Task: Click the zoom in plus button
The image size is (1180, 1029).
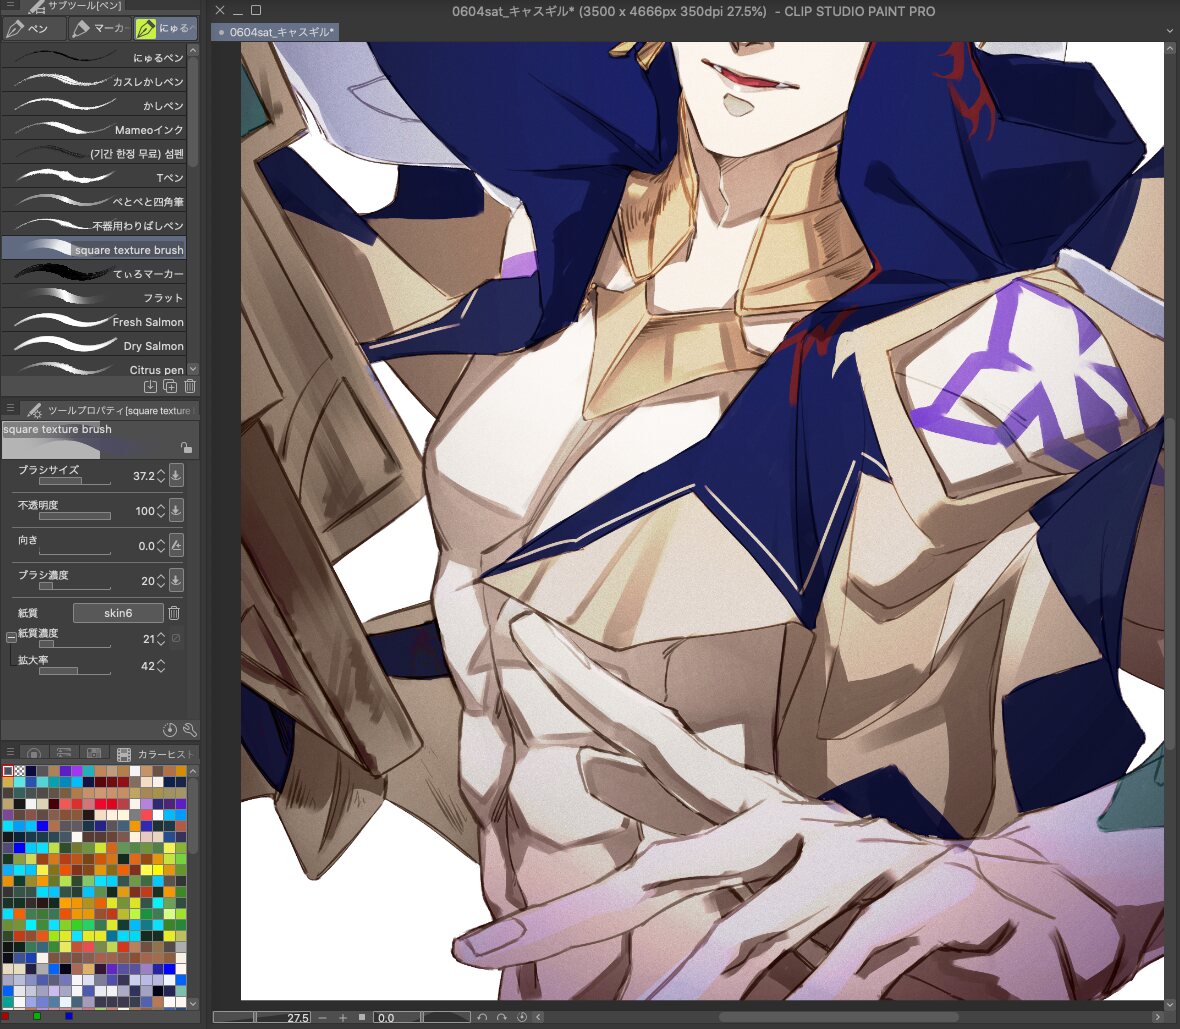Action: coord(342,1017)
